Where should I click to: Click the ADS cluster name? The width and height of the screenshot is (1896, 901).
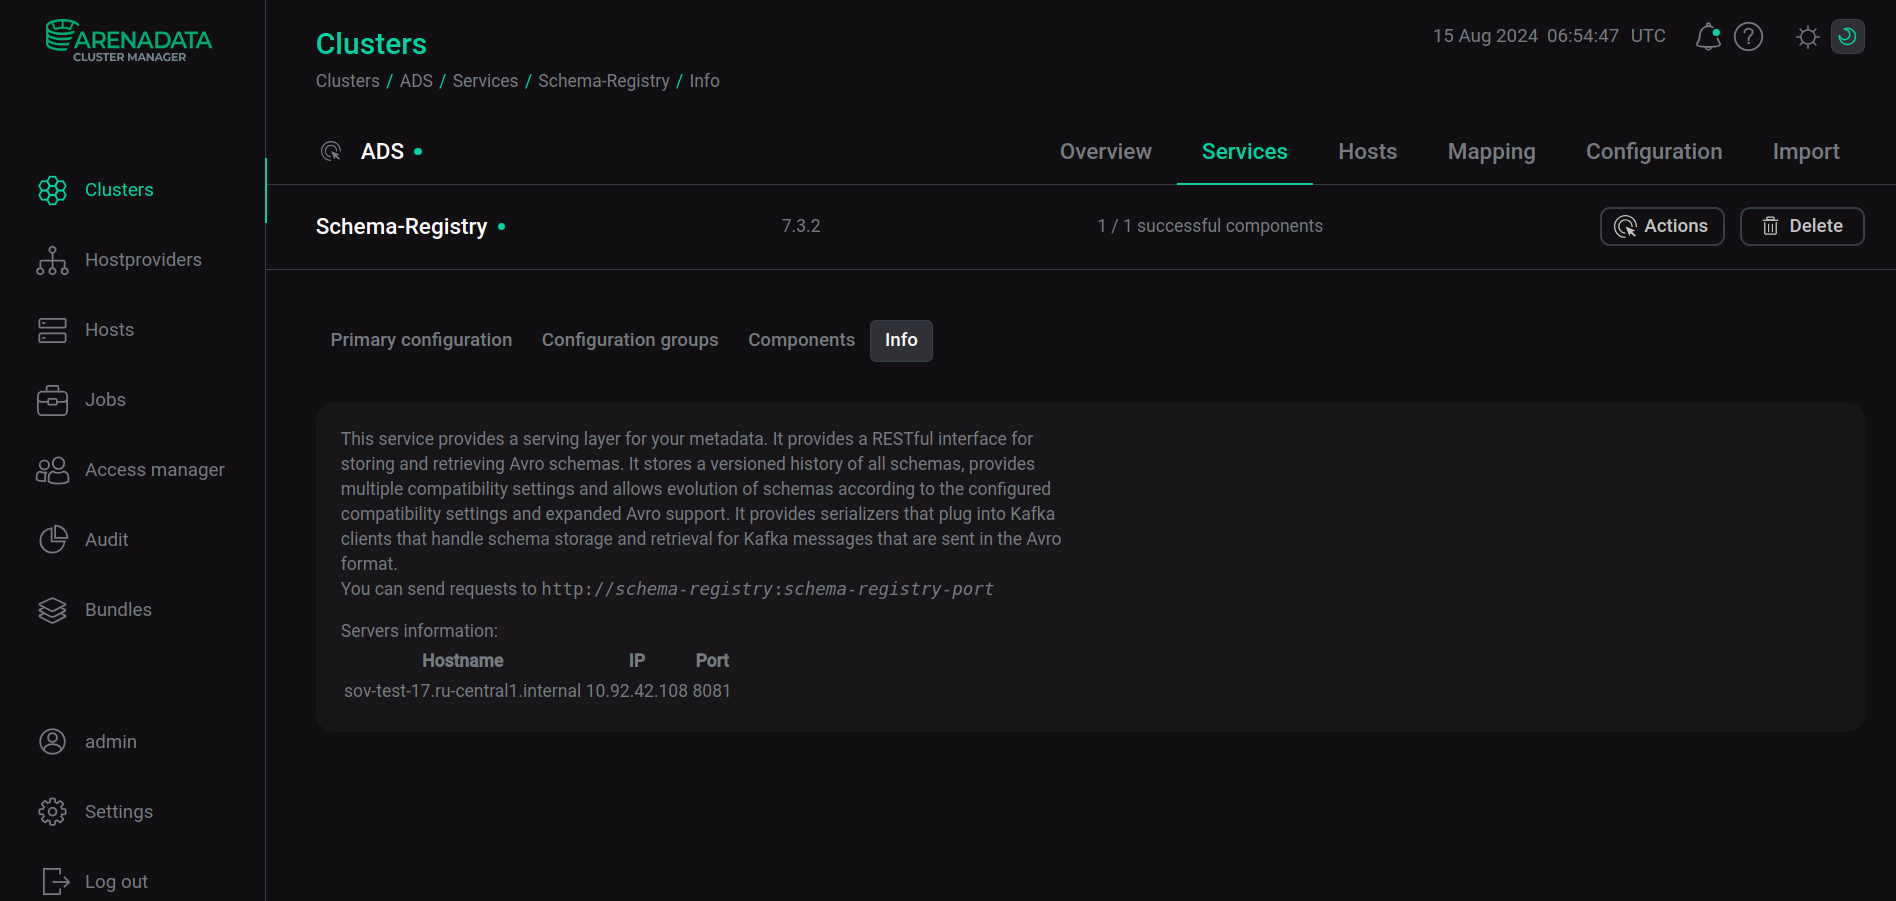click(x=382, y=152)
